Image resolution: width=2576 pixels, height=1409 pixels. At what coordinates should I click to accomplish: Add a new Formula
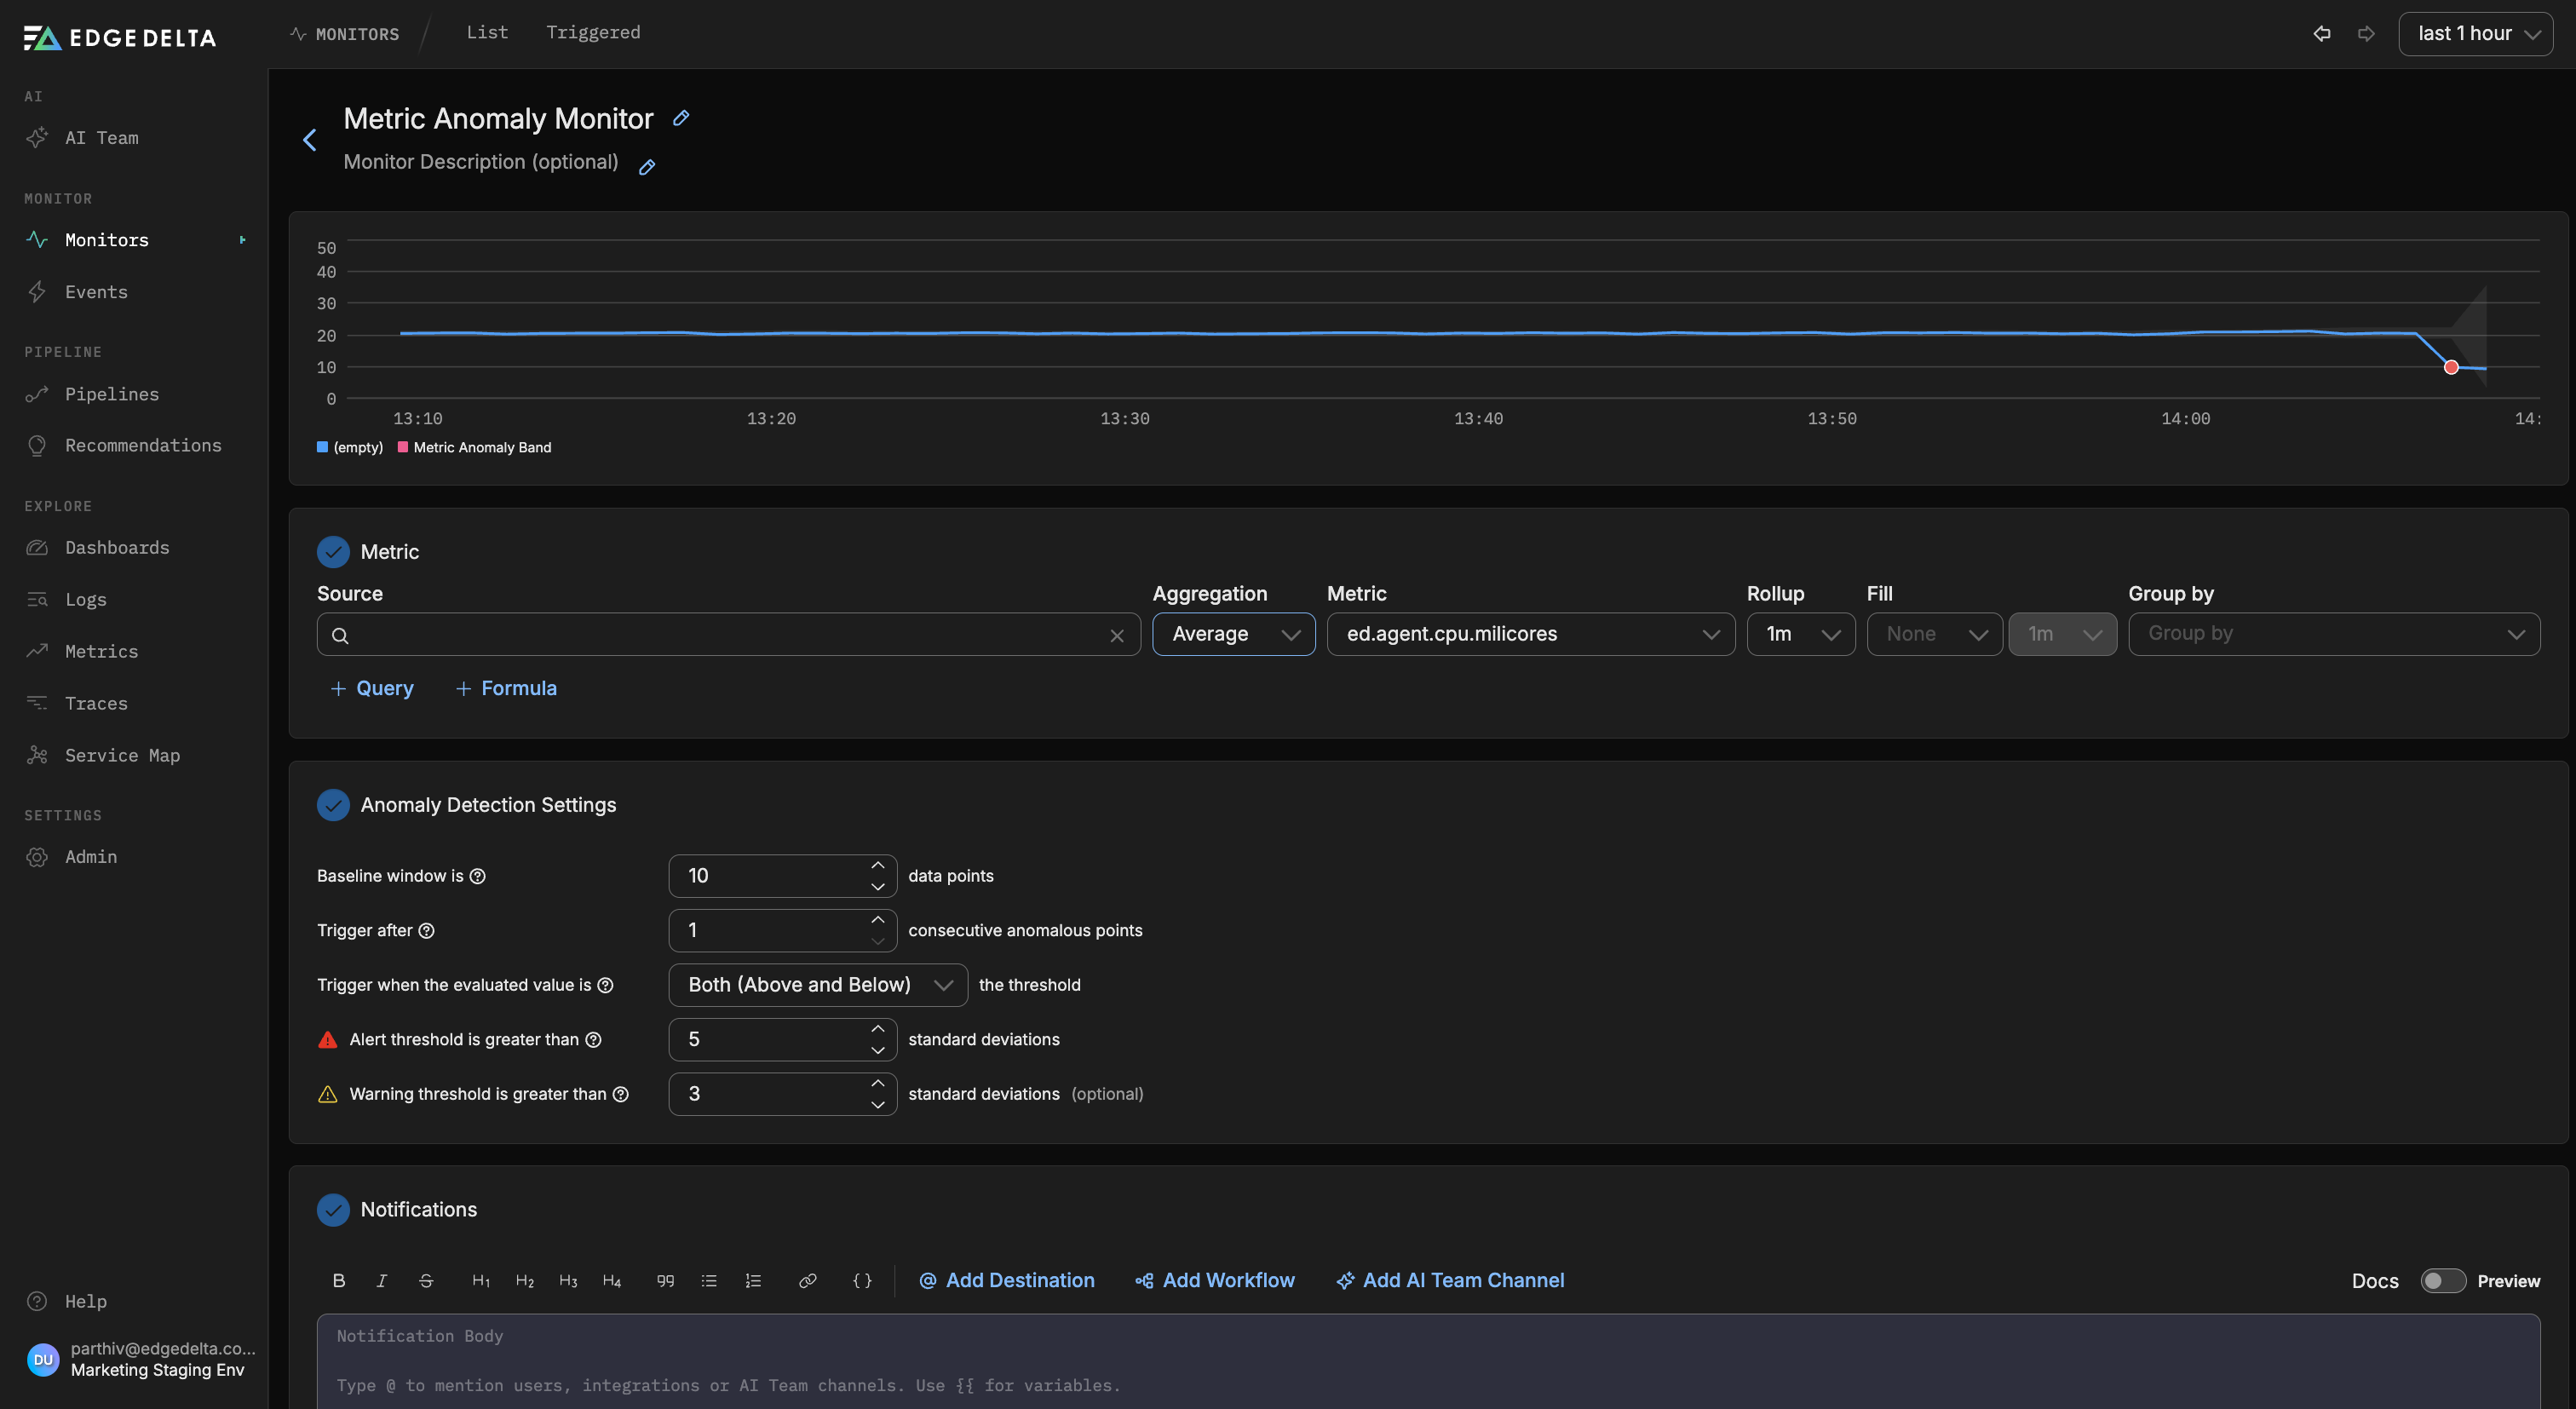click(x=506, y=688)
